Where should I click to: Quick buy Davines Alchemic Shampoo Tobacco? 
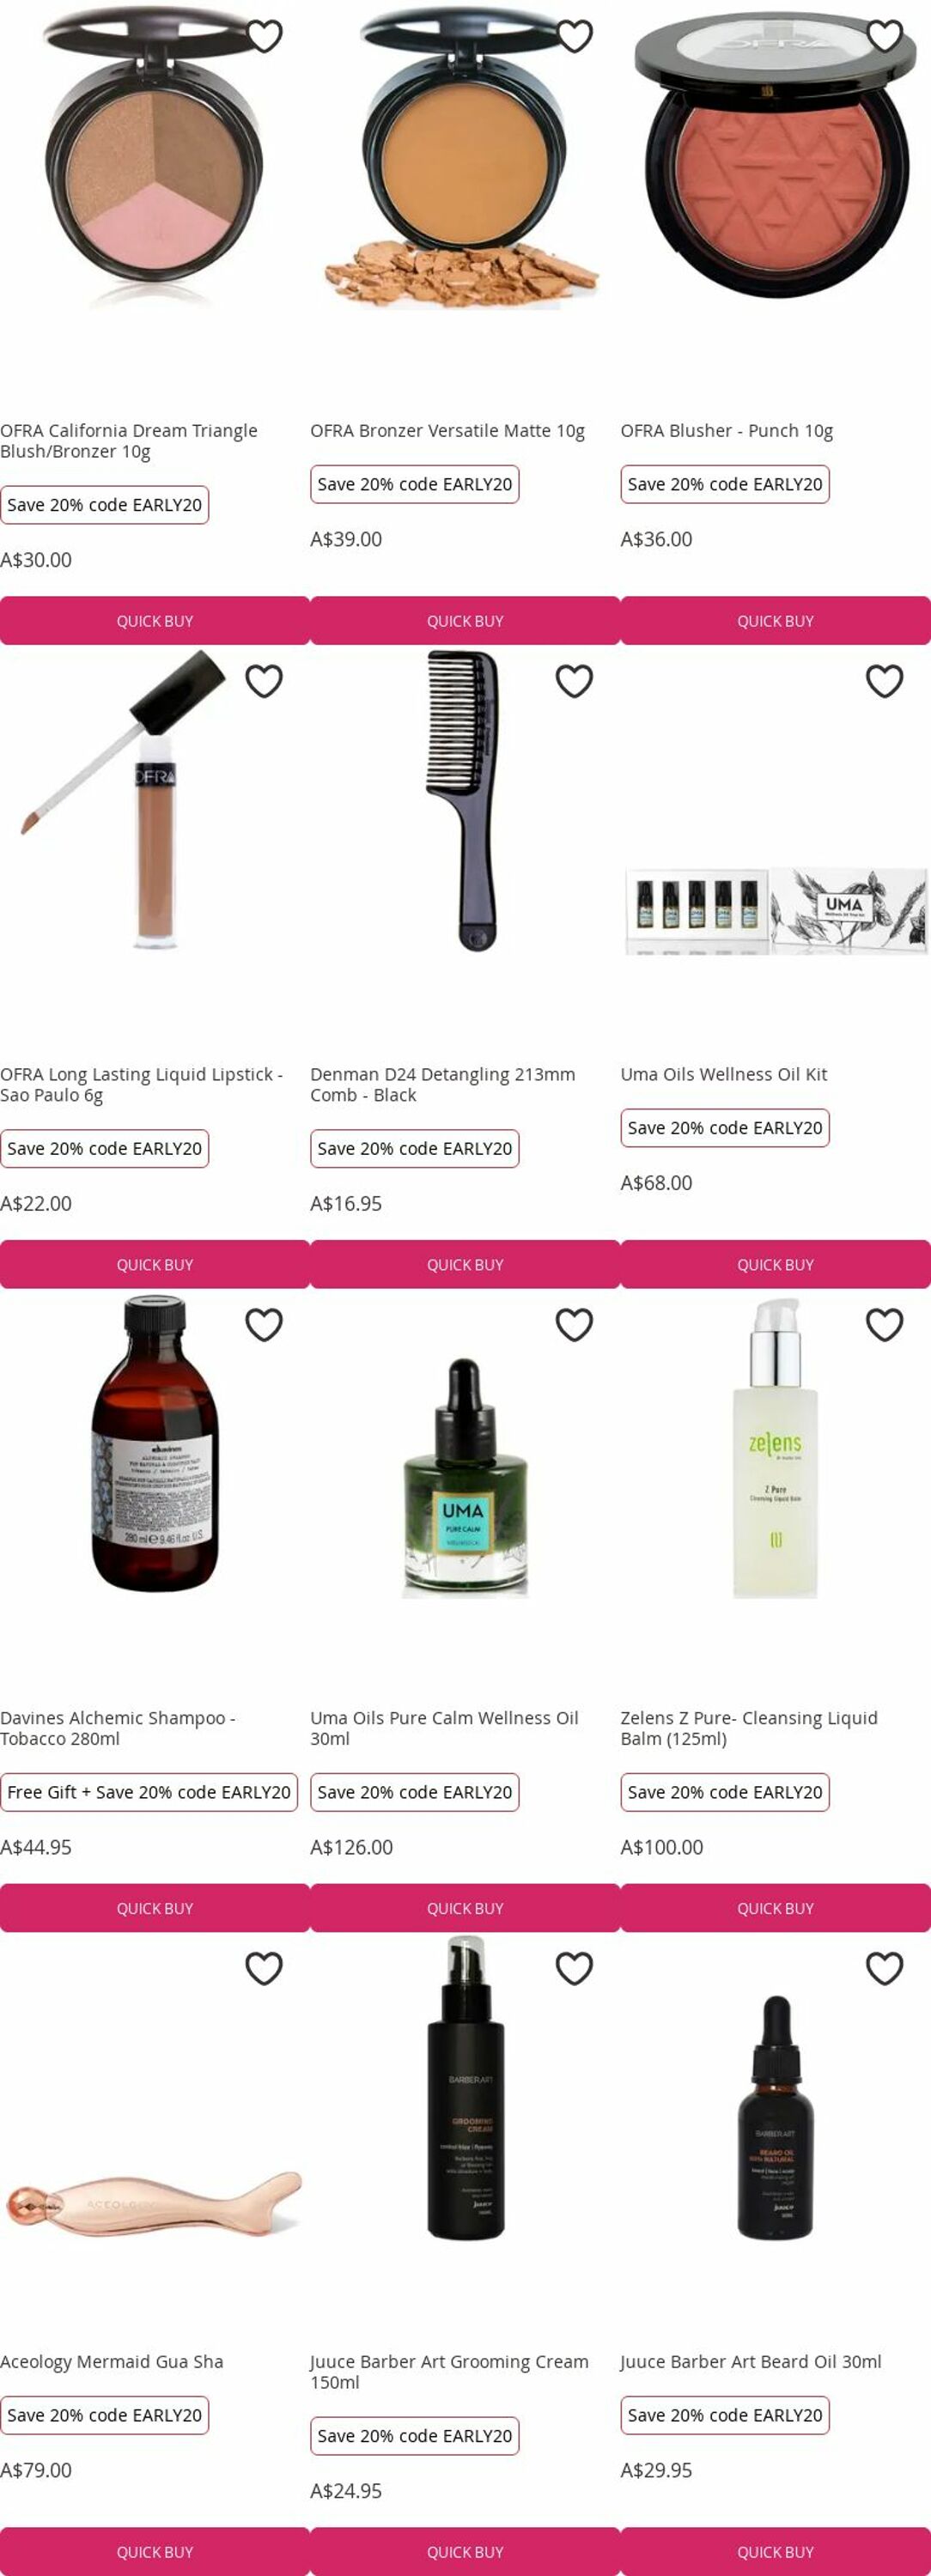click(155, 1909)
